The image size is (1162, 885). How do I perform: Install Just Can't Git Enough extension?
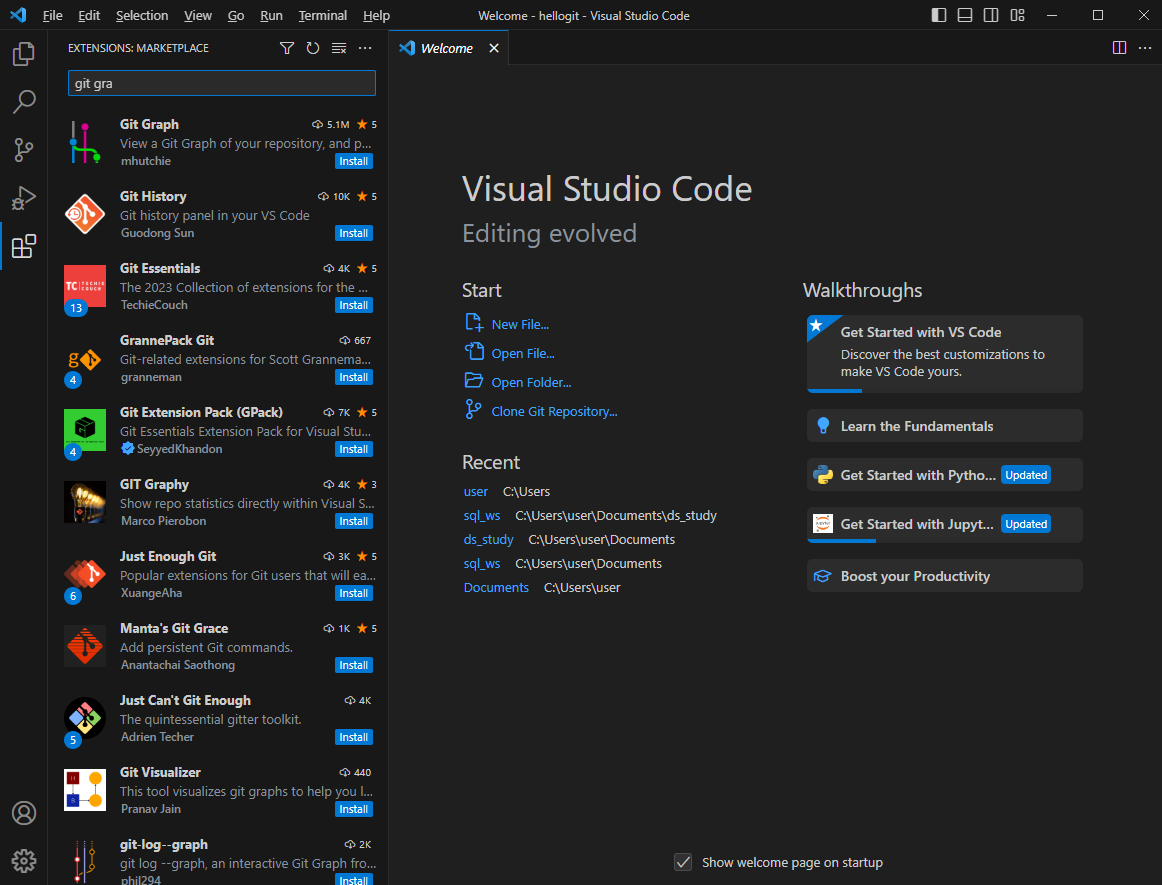[x=353, y=737]
